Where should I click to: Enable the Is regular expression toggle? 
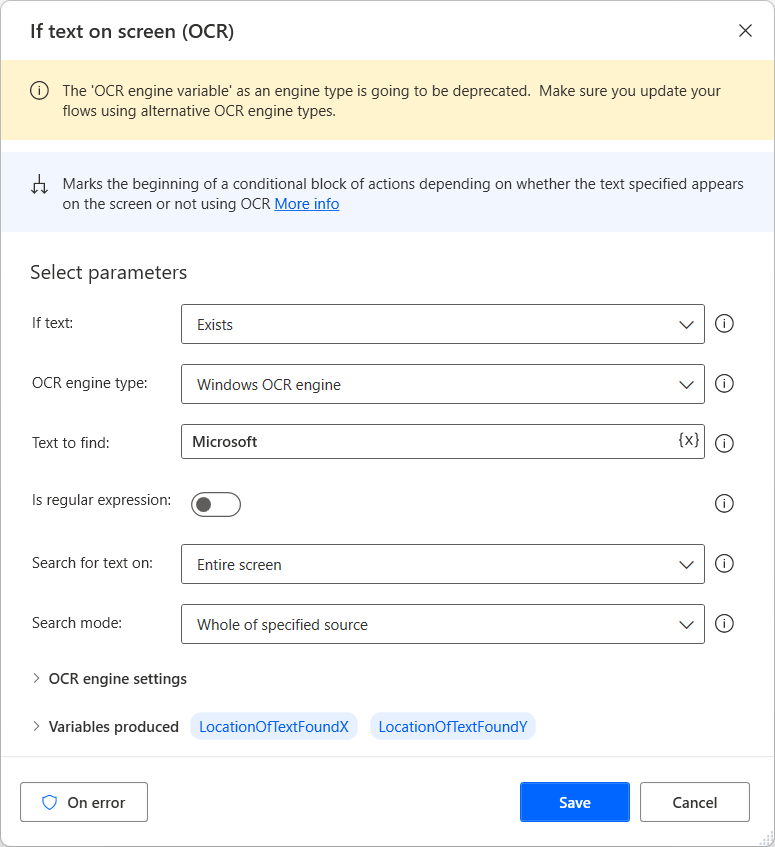215,504
